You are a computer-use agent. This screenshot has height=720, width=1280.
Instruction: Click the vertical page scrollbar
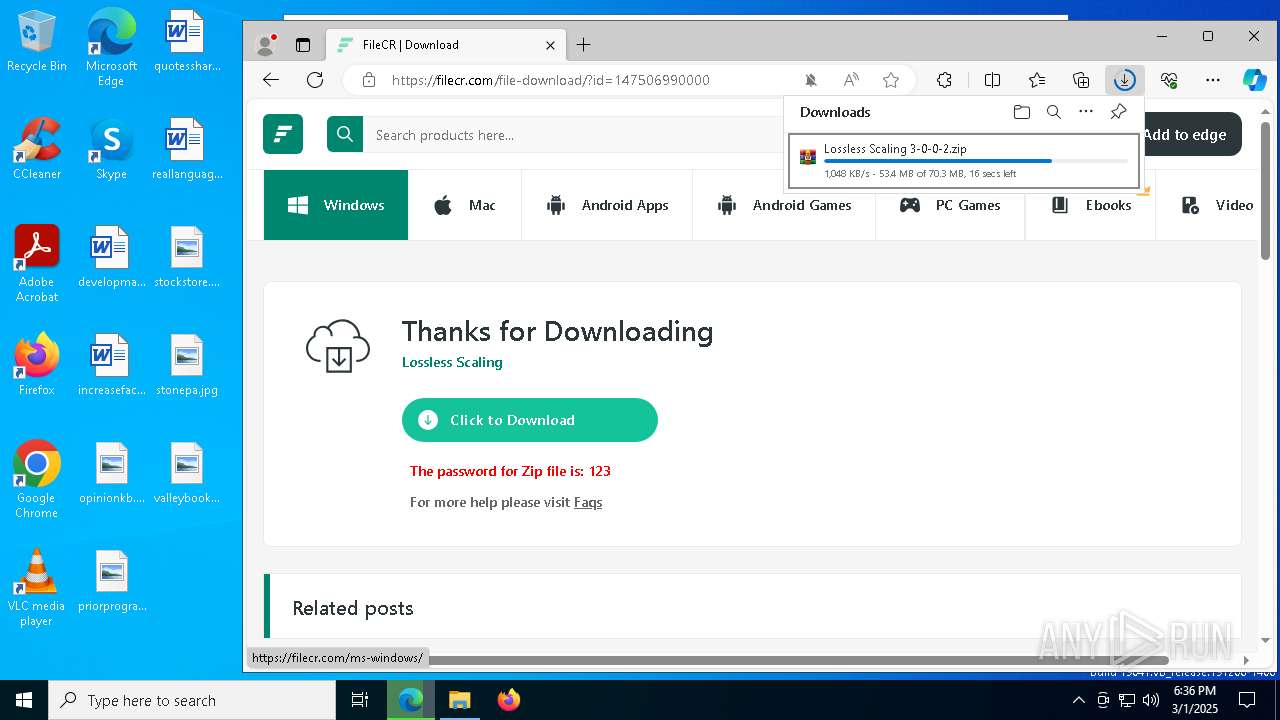coord(1265,190)
